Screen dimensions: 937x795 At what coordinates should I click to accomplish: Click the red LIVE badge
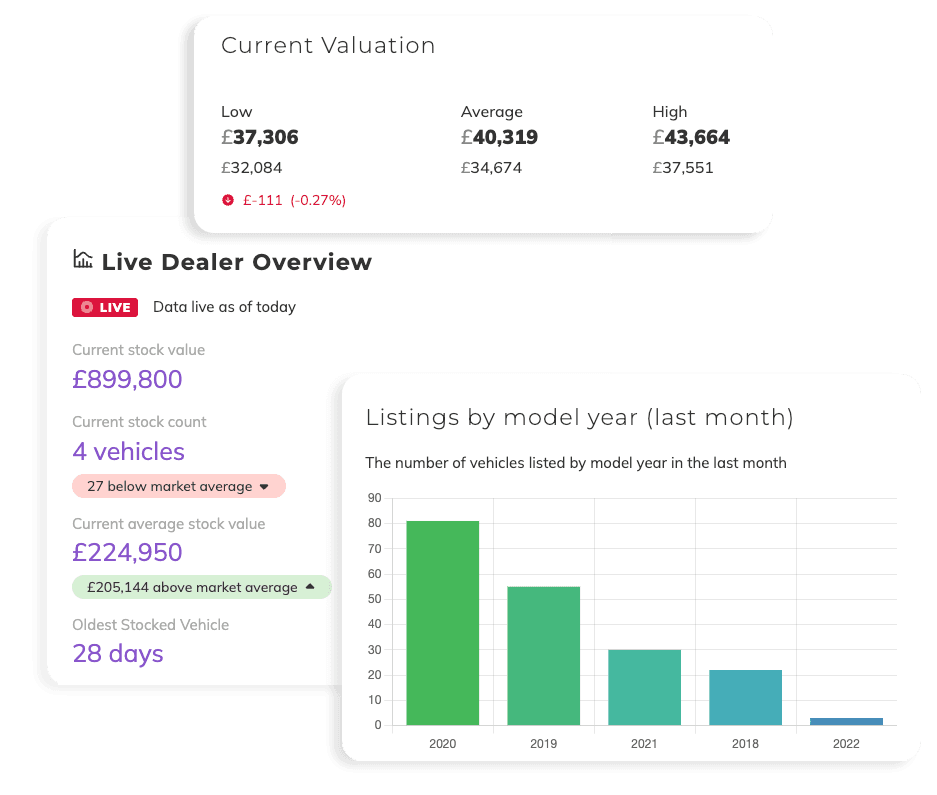coord(105,307)
